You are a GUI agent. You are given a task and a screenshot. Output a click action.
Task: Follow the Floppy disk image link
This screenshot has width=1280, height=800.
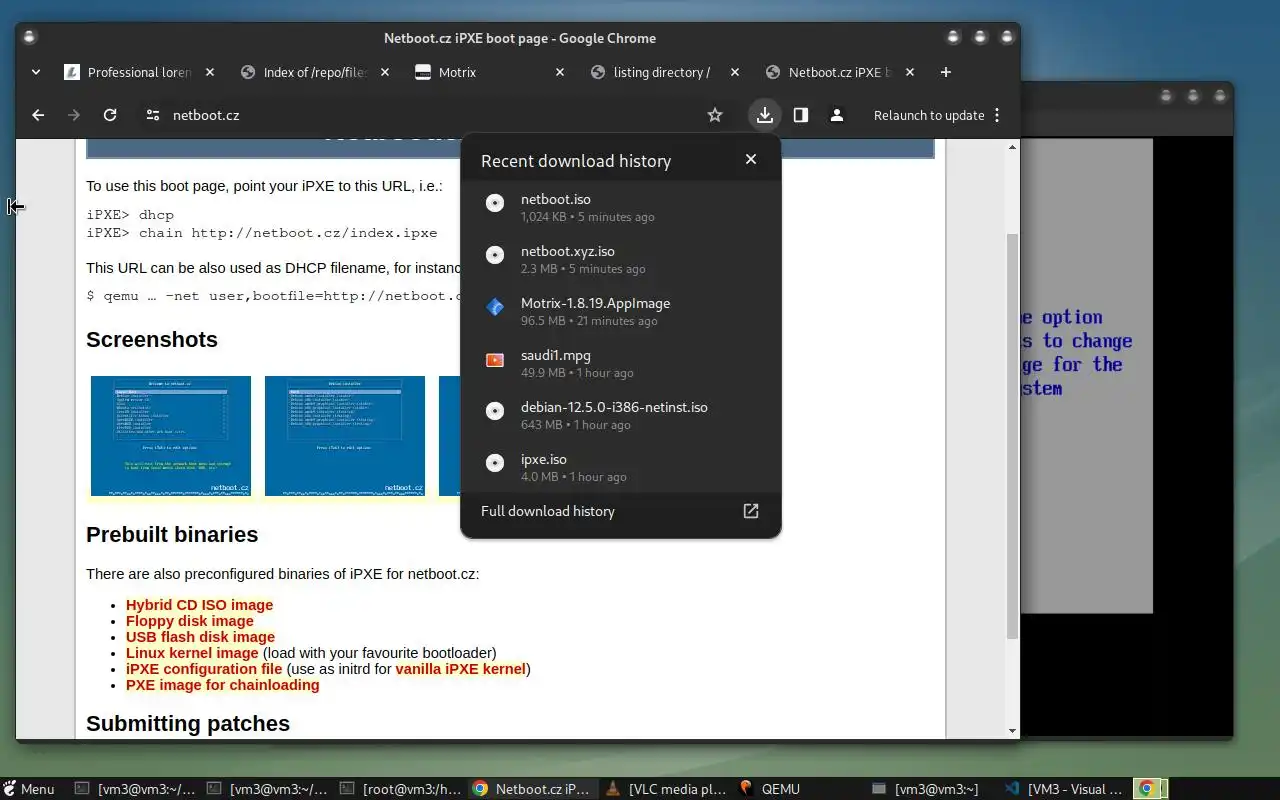click(190, 621)
